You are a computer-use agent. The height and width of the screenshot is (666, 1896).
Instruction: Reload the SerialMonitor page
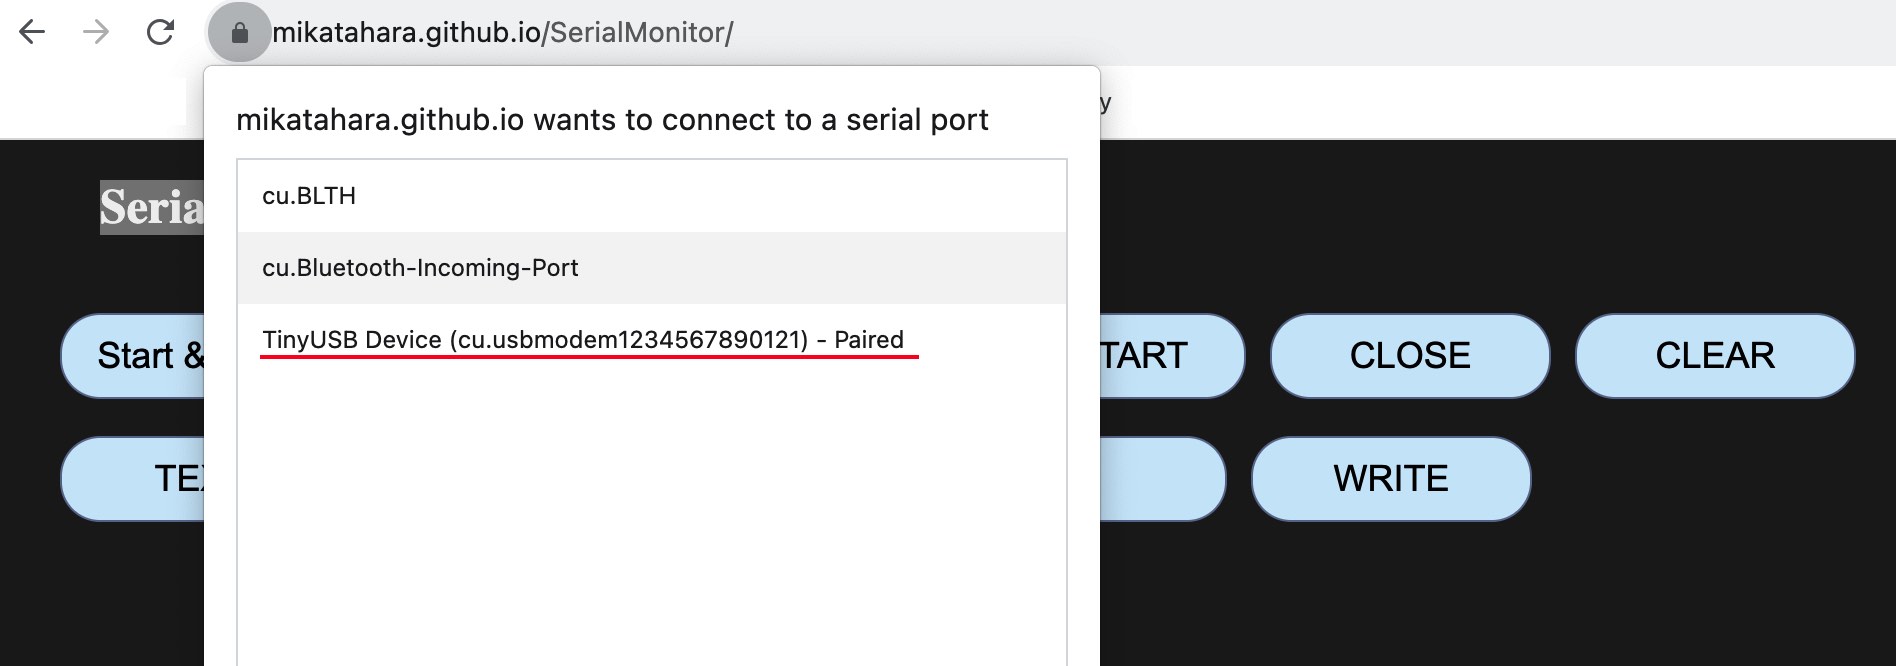(x=160, y=33)
